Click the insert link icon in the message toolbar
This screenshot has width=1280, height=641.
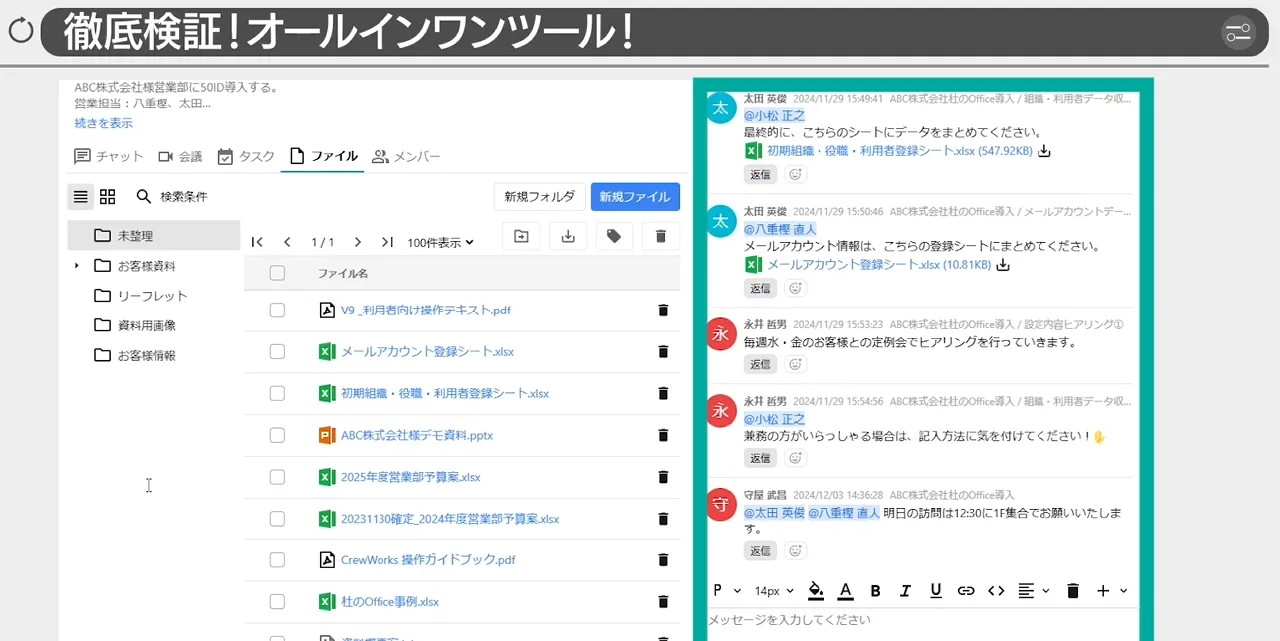[x=966, y=590]
